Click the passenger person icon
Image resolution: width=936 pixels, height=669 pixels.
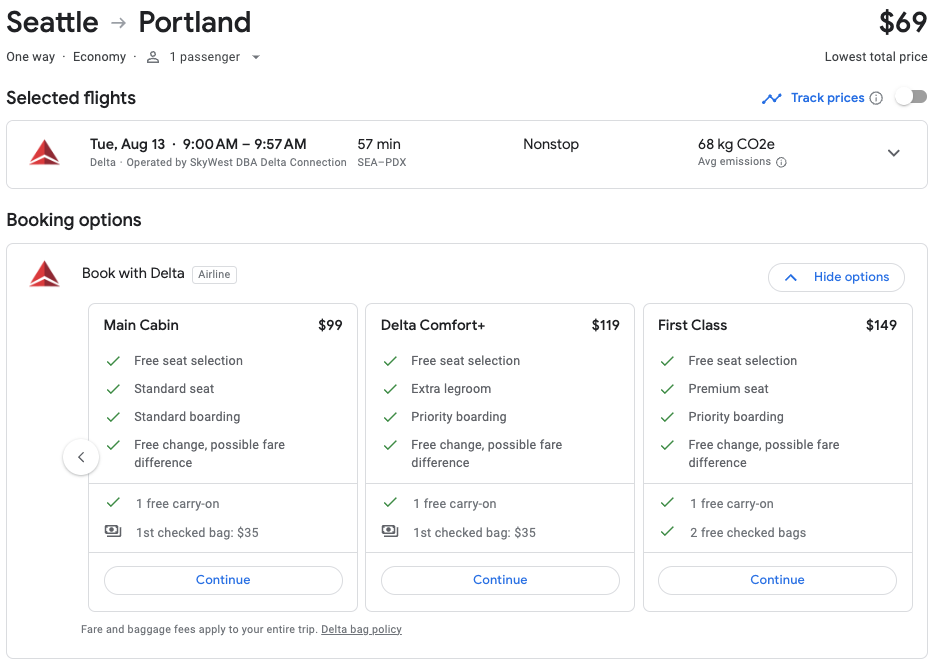pyautogui.click(x=152, y=57)
